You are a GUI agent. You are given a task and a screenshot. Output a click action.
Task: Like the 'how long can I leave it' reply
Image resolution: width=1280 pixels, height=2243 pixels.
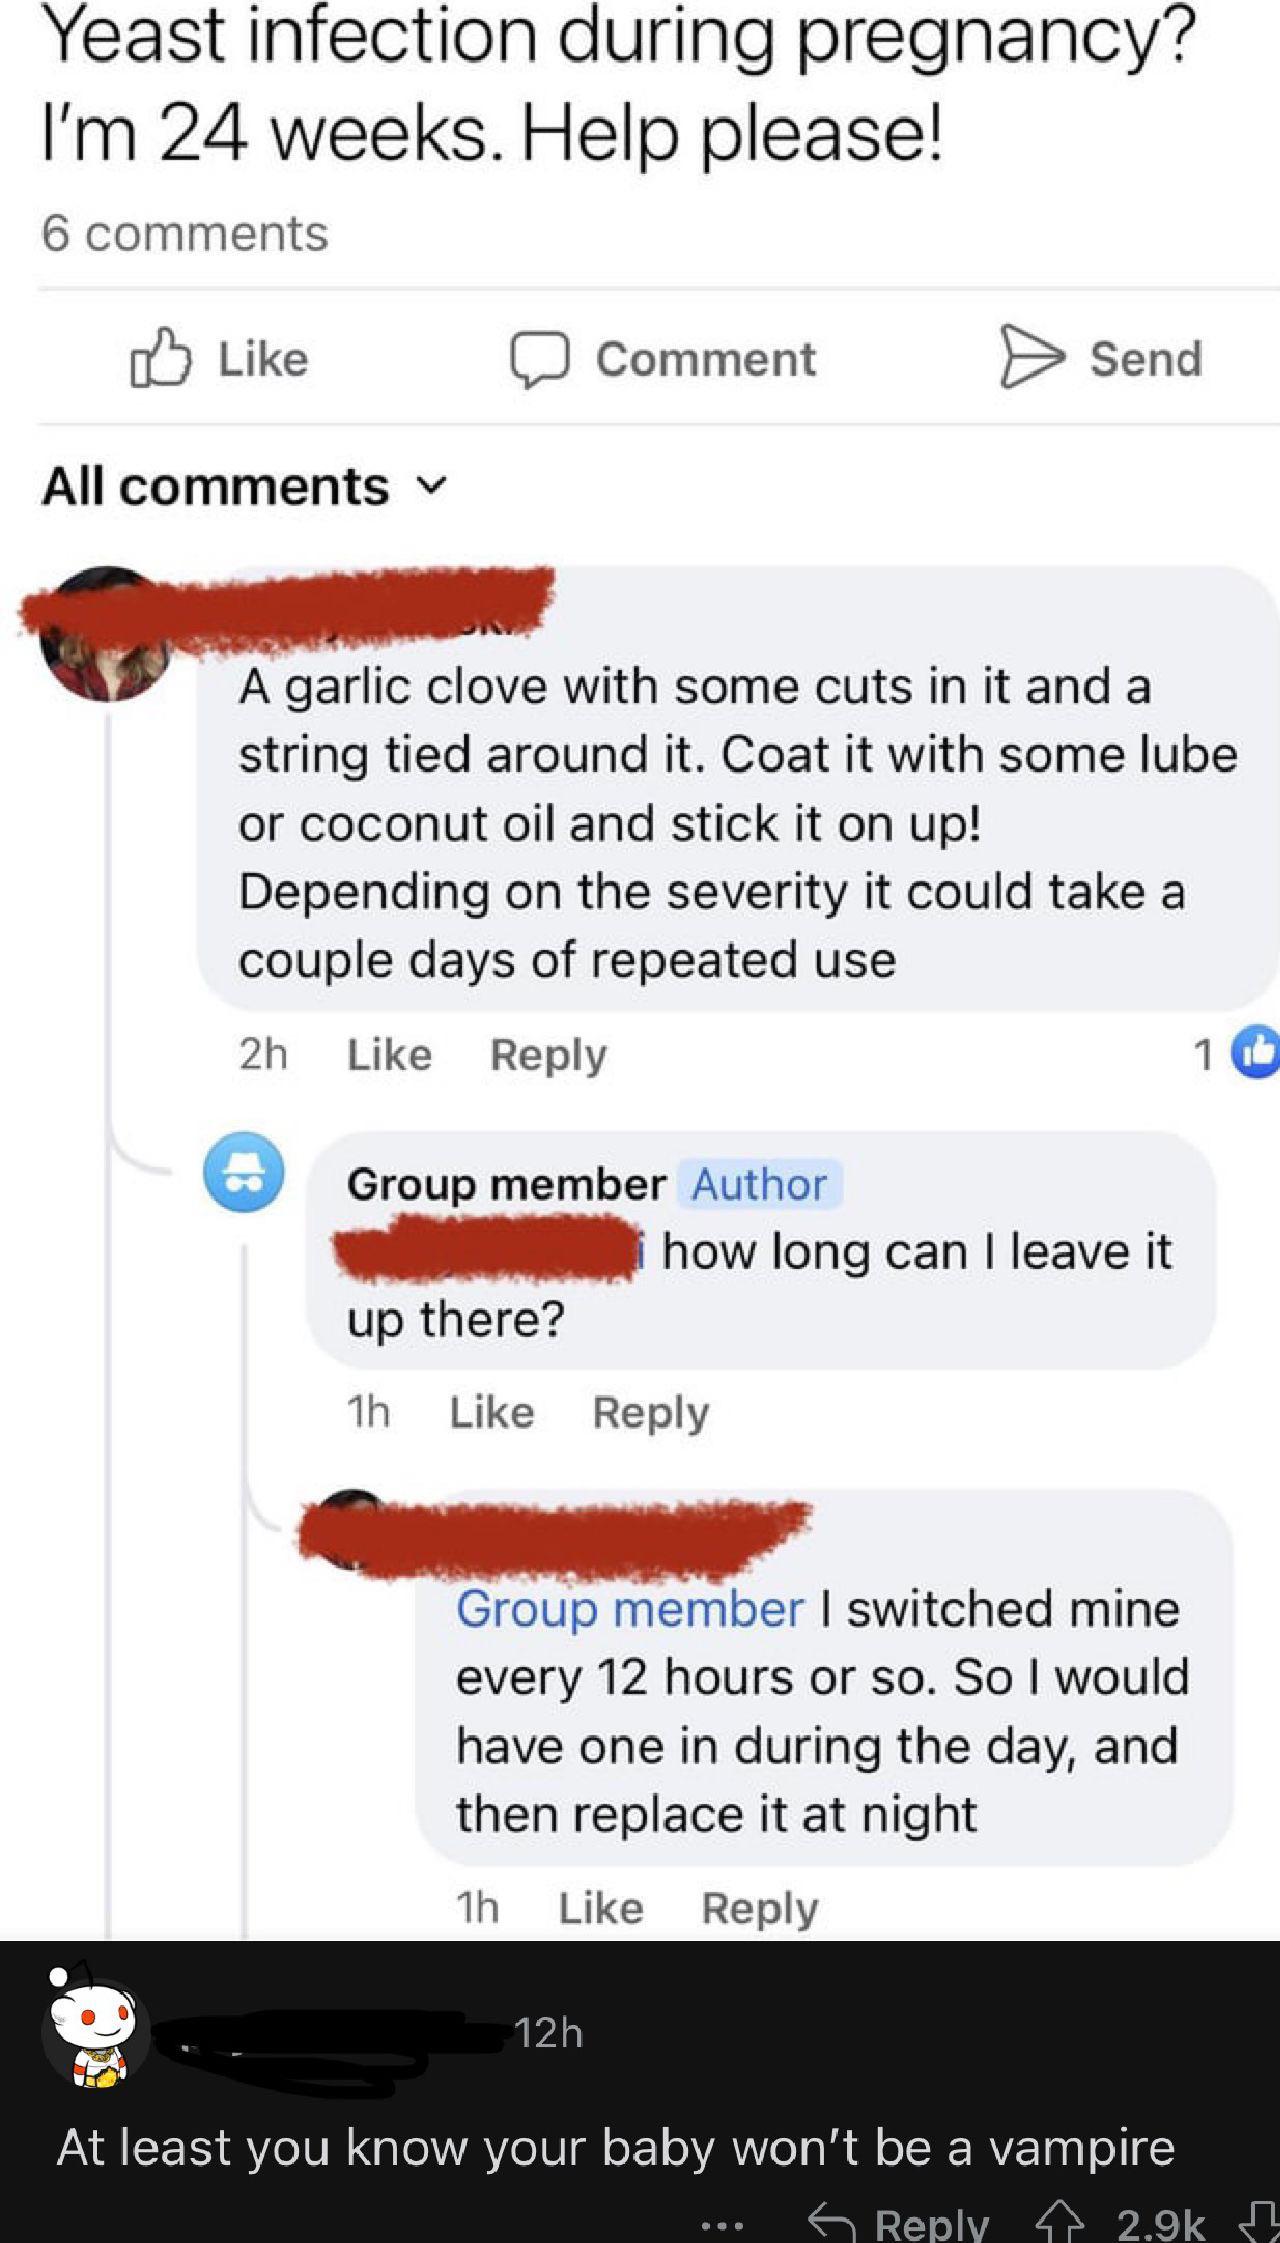point(492,1412)
